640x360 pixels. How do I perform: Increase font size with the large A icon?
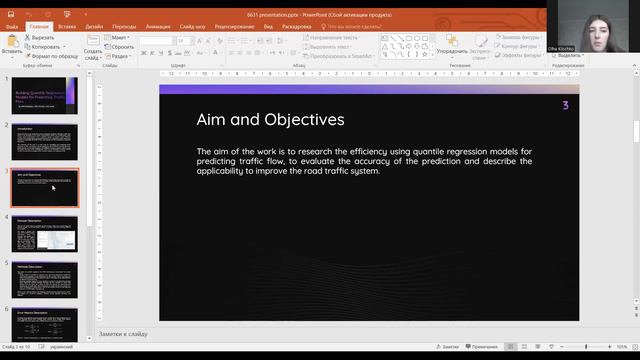200,41
